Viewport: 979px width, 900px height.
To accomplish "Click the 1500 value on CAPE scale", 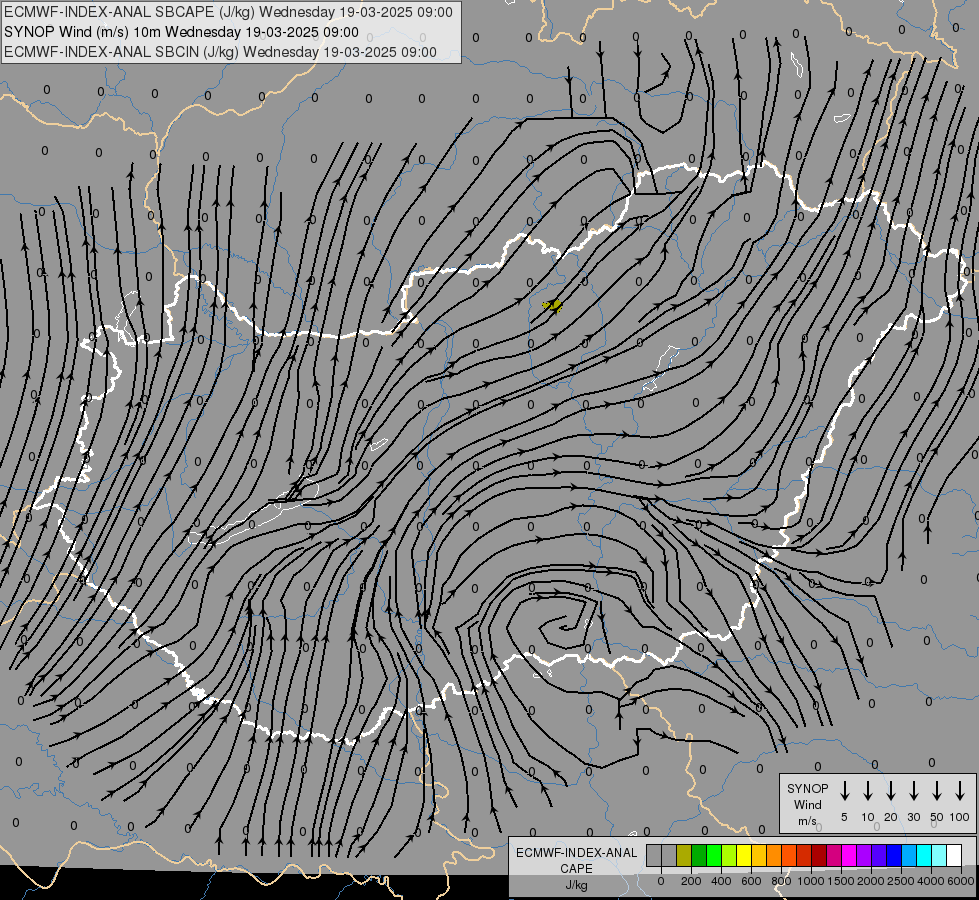I will click(841, 881).
